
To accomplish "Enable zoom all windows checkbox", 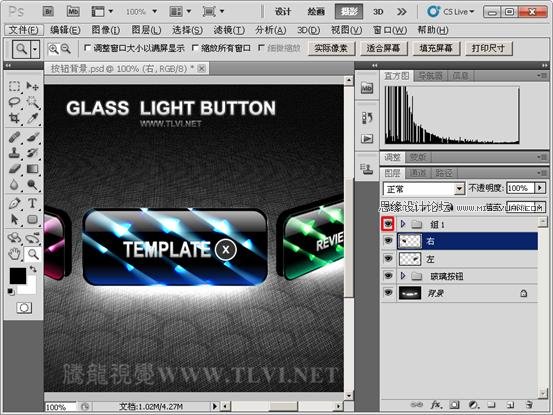I will (195, 48).
